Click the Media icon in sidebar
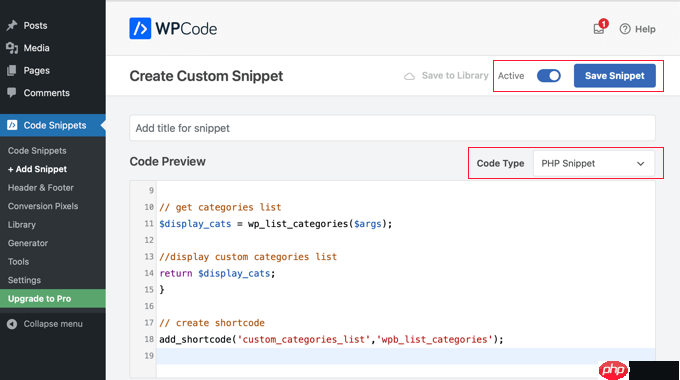680x380 pixels. pos(12,48)
